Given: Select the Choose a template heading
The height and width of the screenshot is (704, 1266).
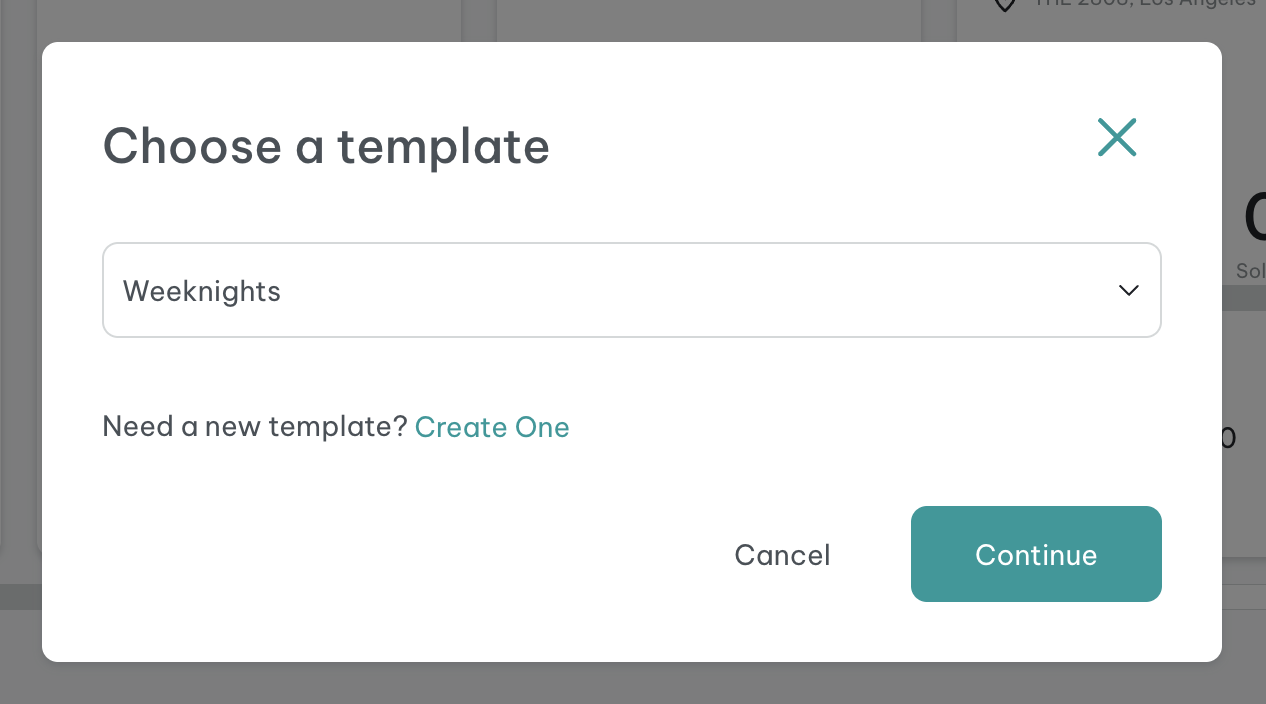Looking at the screenshot, I should click(x=327, y=146).
